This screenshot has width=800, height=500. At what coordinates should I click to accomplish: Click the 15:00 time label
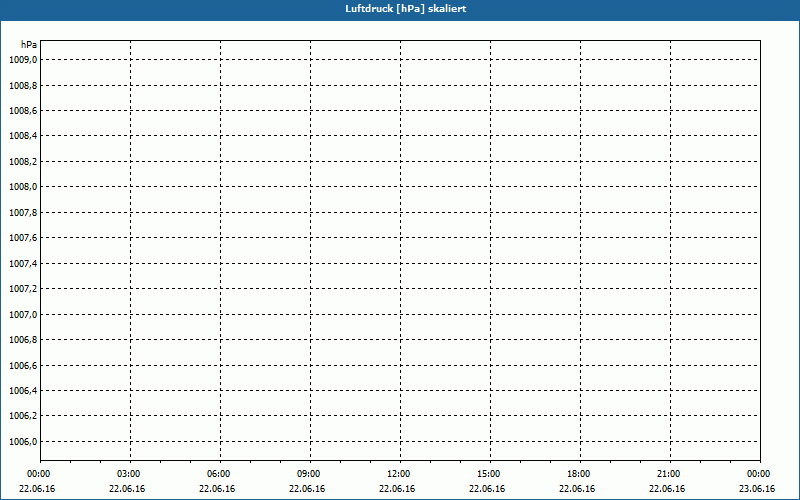pos(488,474)
